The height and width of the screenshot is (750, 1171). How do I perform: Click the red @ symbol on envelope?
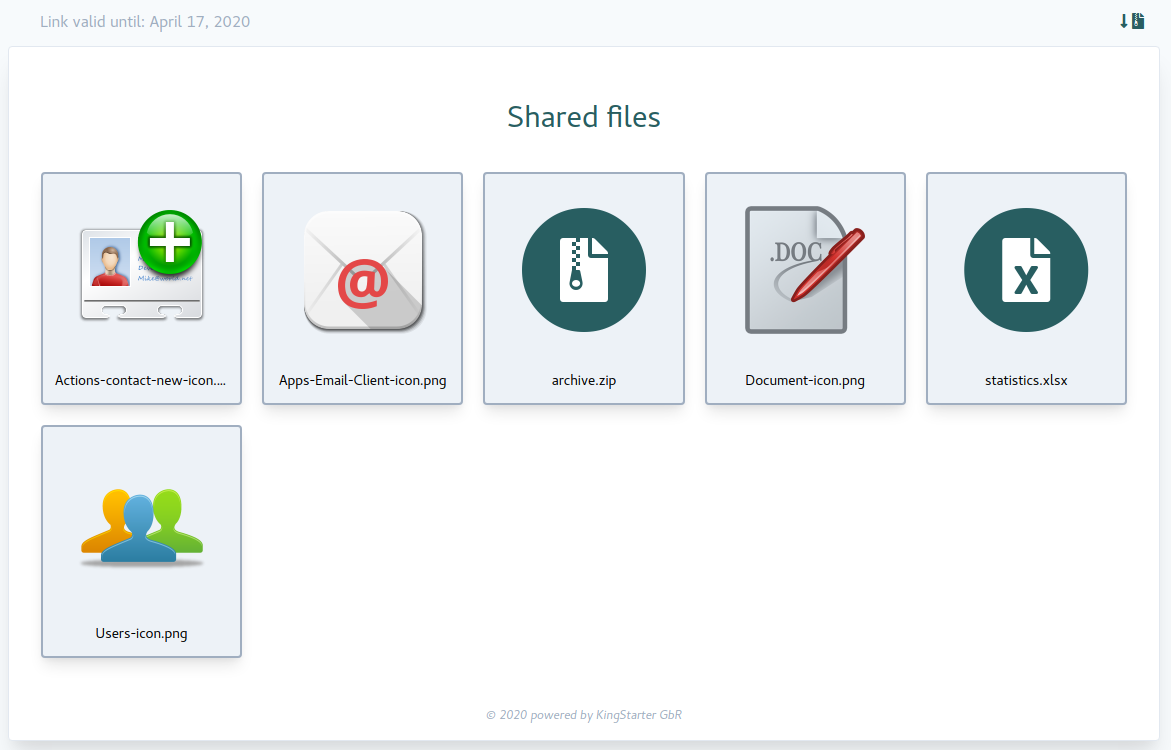[x=362, y=284]
